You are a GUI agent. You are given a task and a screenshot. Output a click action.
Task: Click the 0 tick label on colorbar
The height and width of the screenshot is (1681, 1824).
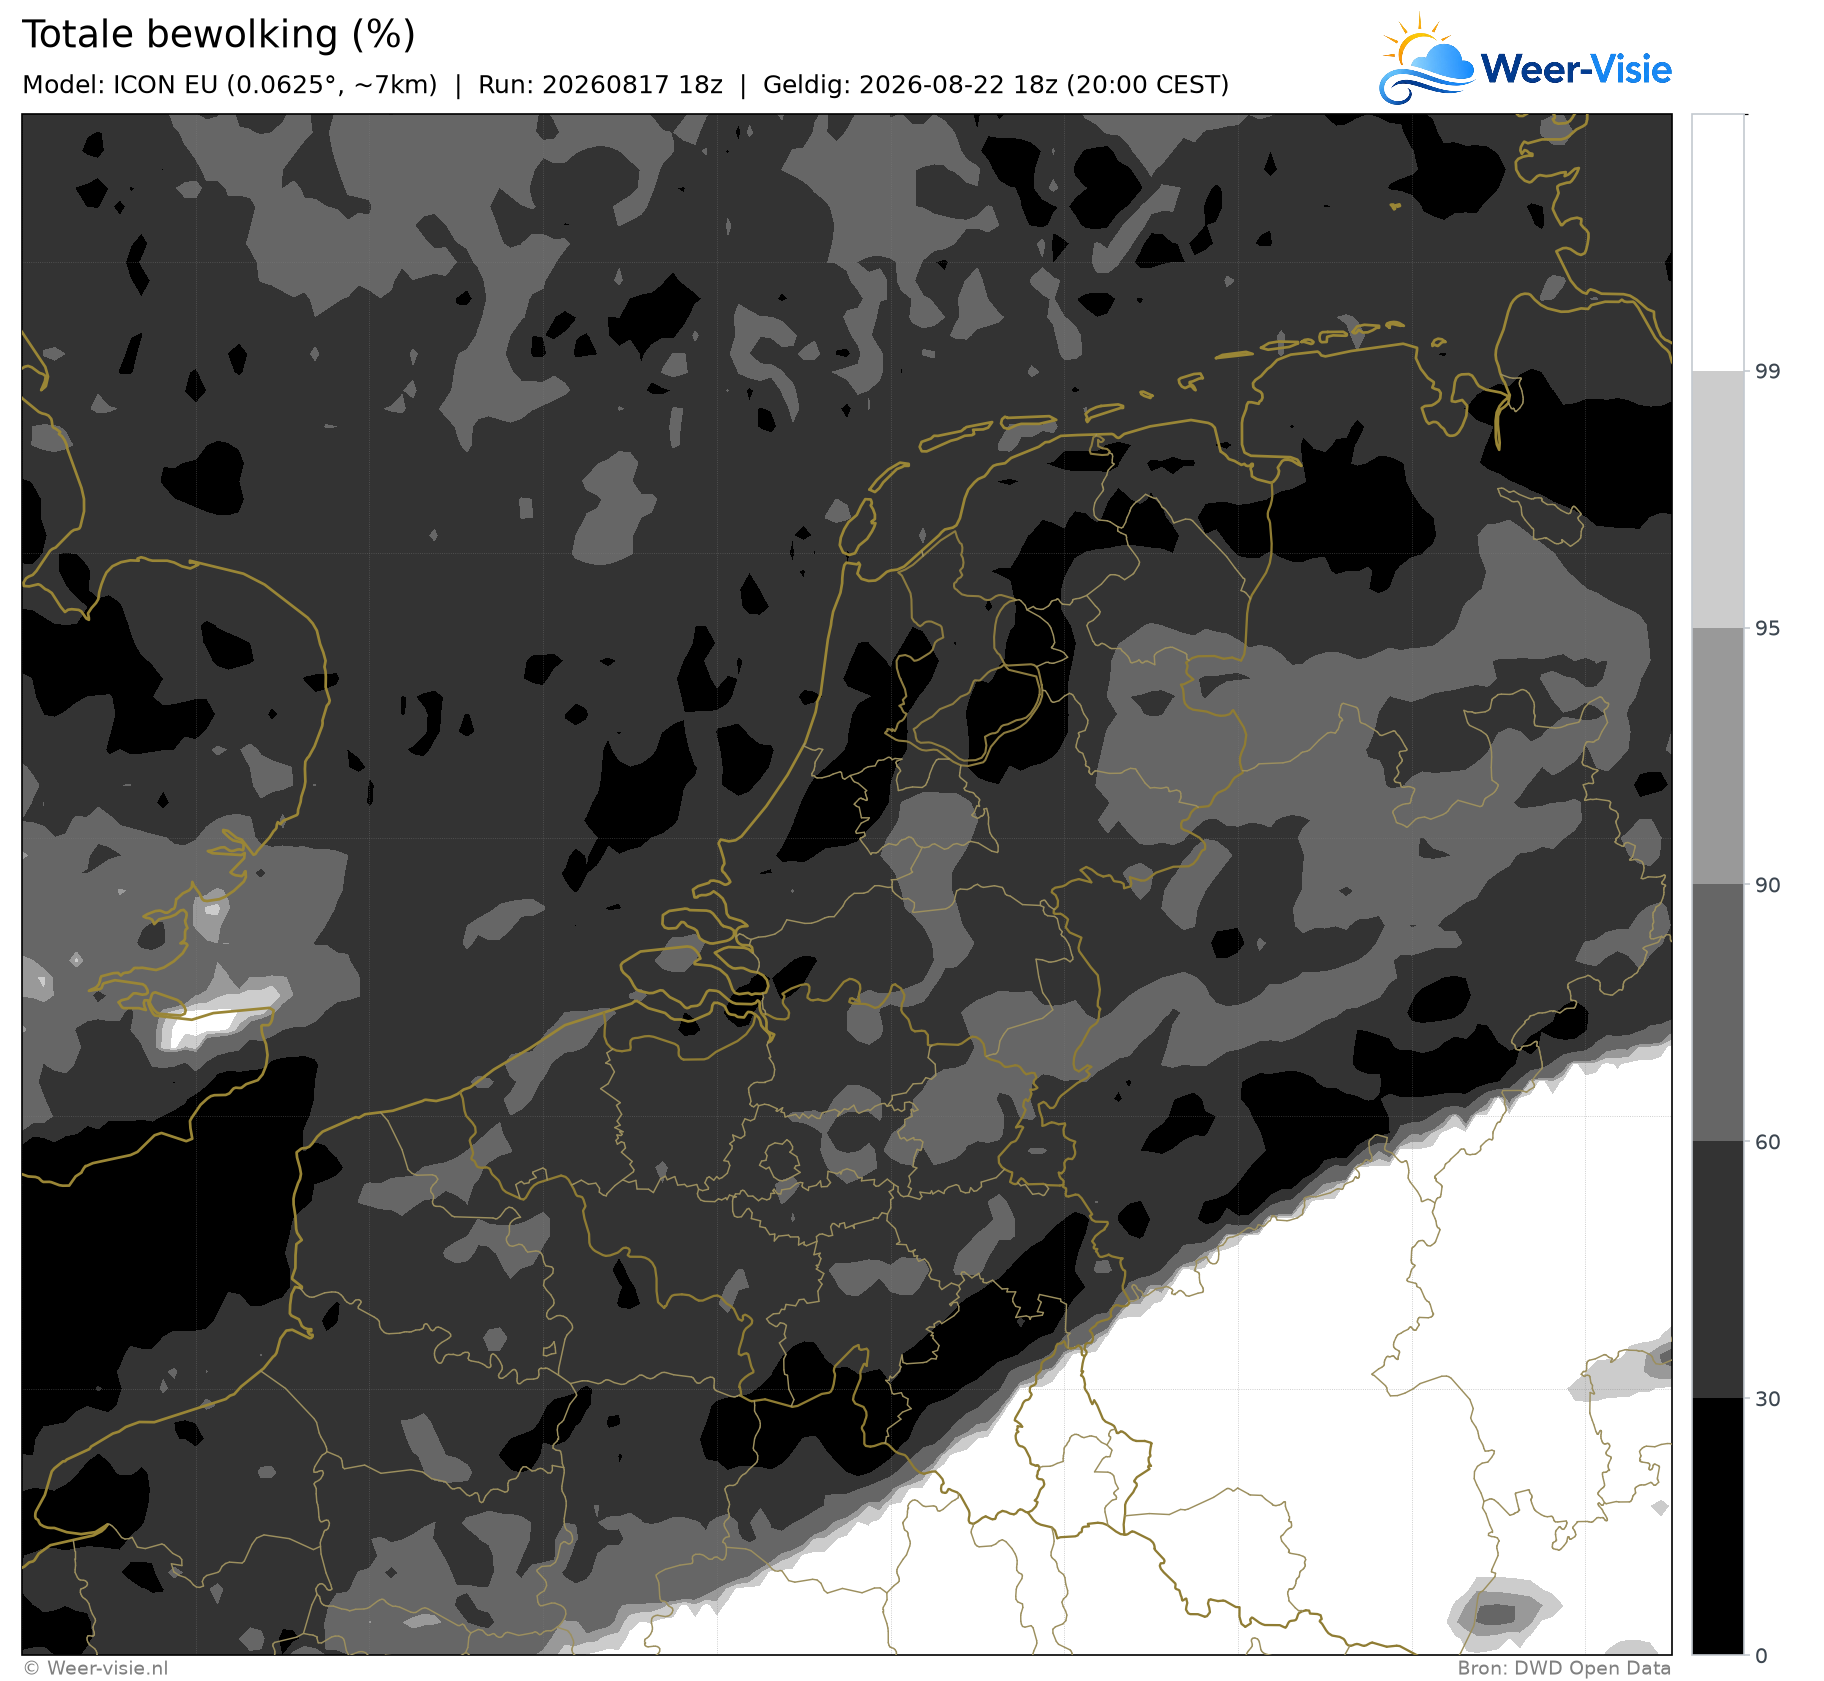1761,1656
